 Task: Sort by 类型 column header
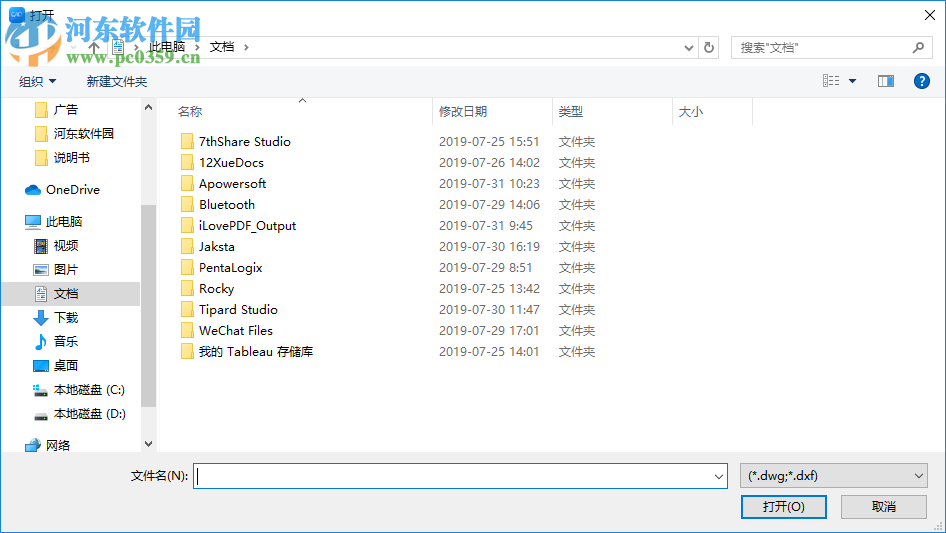[571, 112]
